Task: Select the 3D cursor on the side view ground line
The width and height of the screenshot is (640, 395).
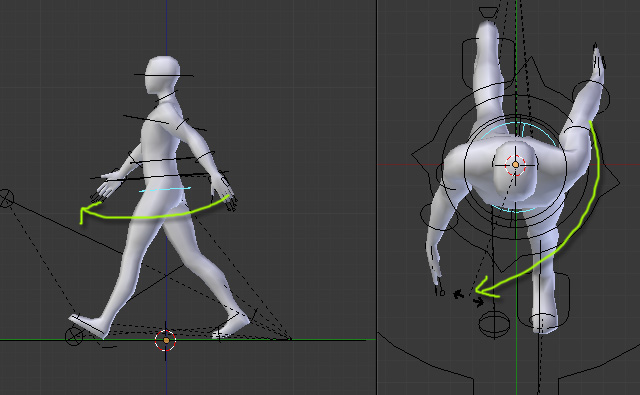Action: point(166,340)
